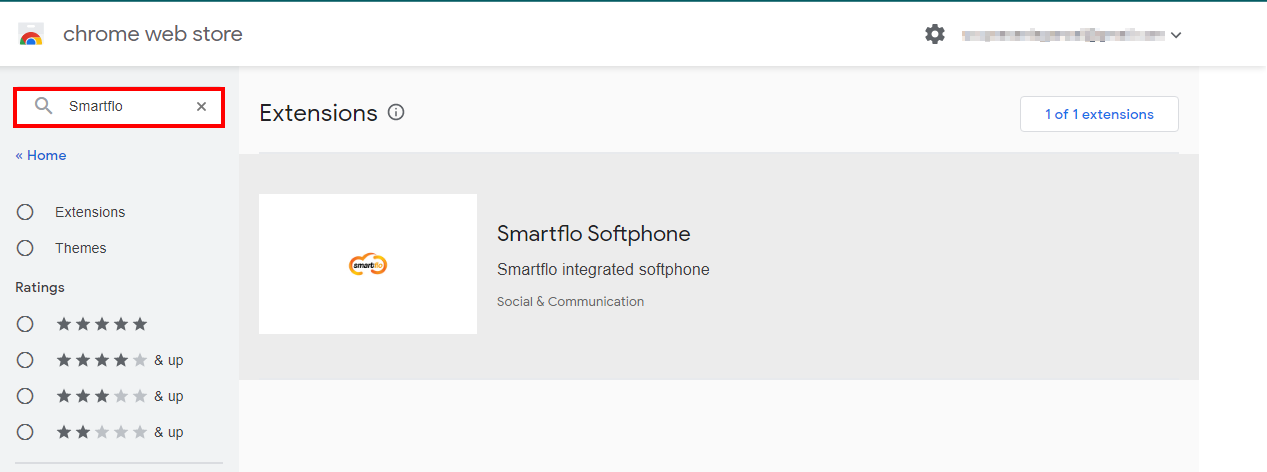This screenshot has height=472, width=1267.
Task: Click the 1 of 1 extensions button
Action: pyautogui.click(x=1099, y=114)
